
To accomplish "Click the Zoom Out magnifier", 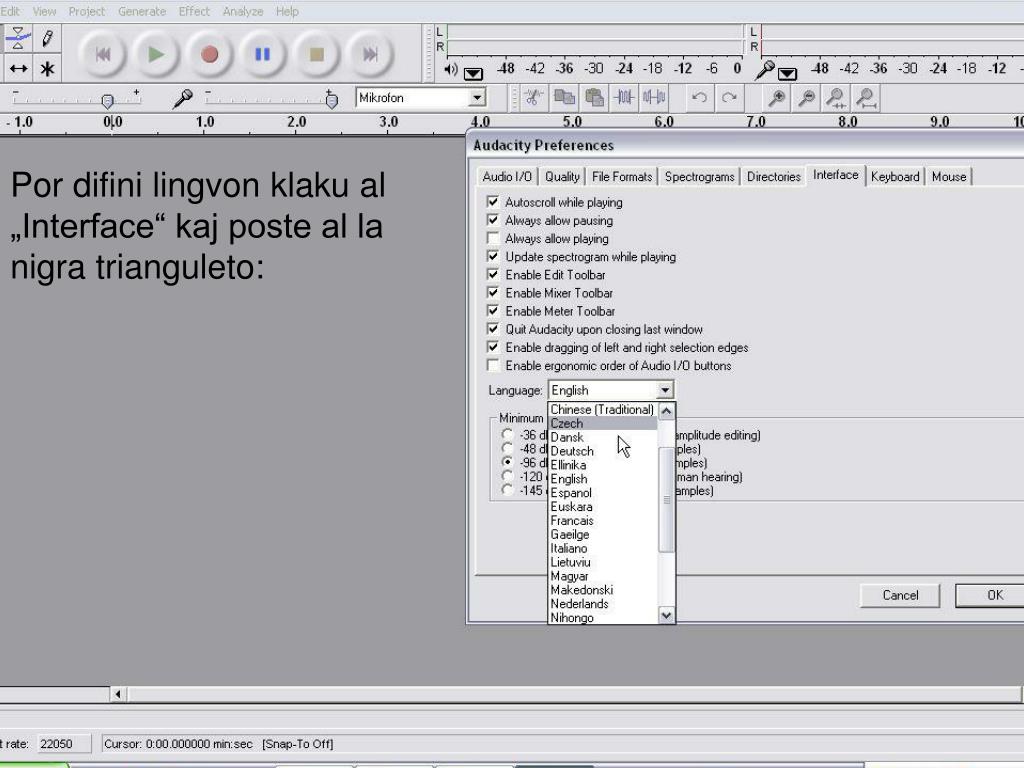I will point(807,98).
